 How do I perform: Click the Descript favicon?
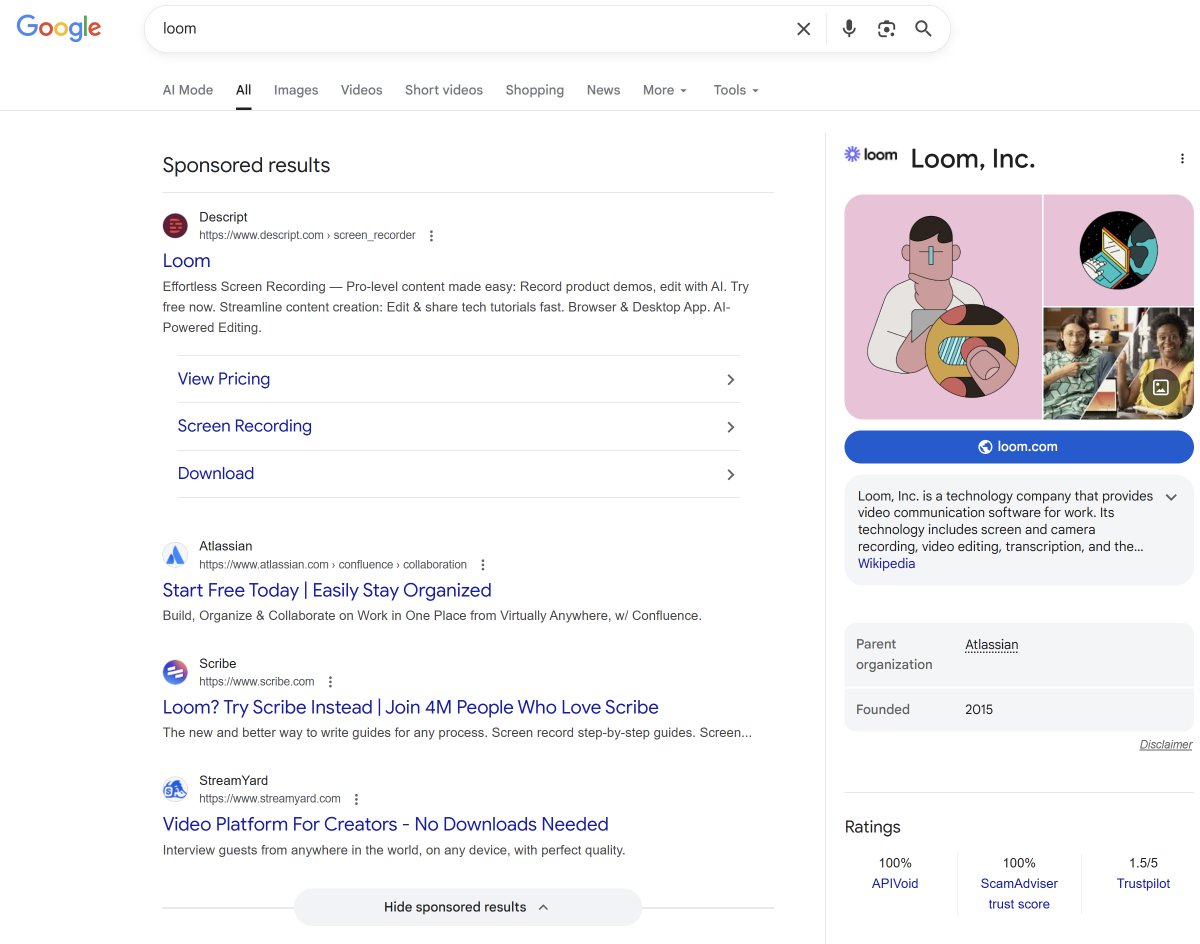[175, 226]
